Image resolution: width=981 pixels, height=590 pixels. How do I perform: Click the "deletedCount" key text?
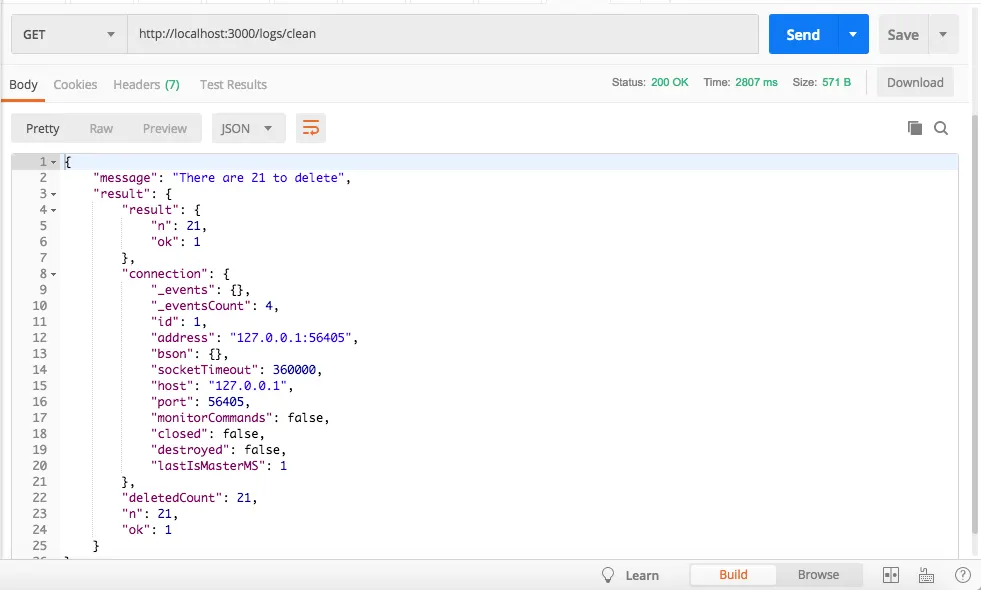click(x=172, y=498)
